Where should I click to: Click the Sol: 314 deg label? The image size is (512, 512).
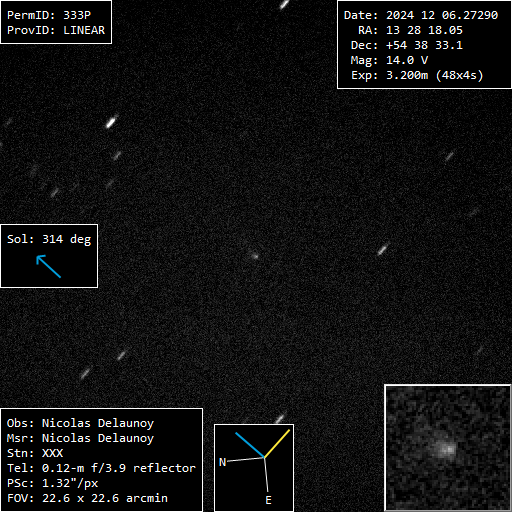49,239
